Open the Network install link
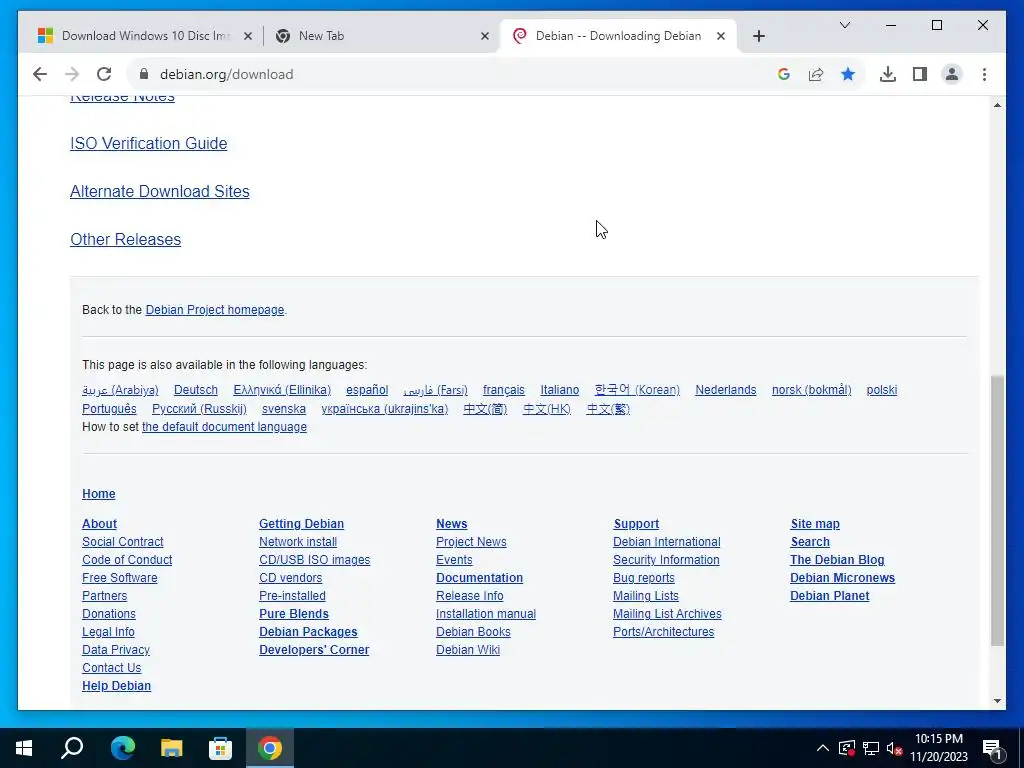Image resolution: width=1024 pixels, height=768 pixels. coord(298,542)
